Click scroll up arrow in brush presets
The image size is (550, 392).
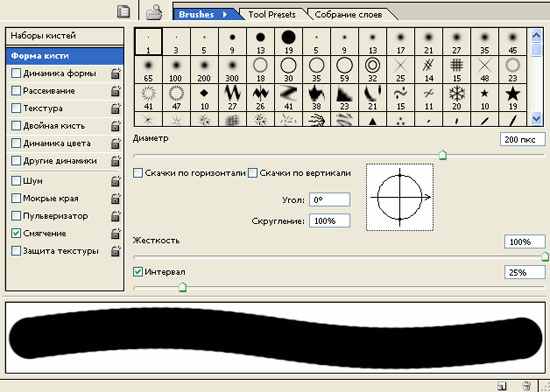pos(536,35)
